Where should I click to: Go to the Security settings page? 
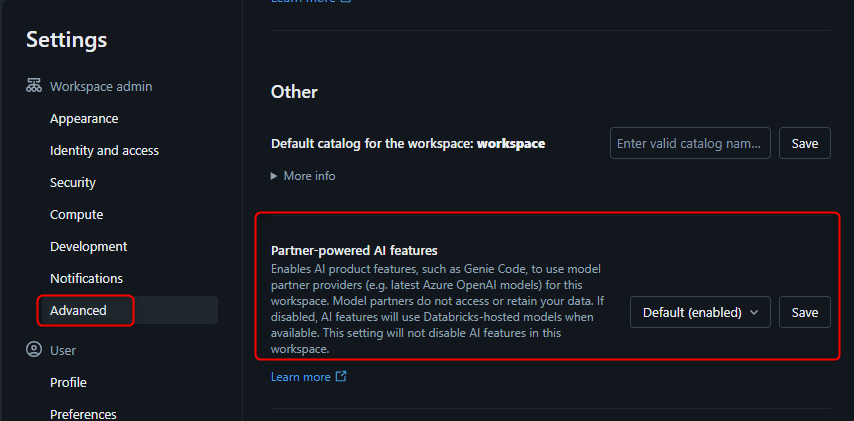pyautogui.click(x=72, y=182)
